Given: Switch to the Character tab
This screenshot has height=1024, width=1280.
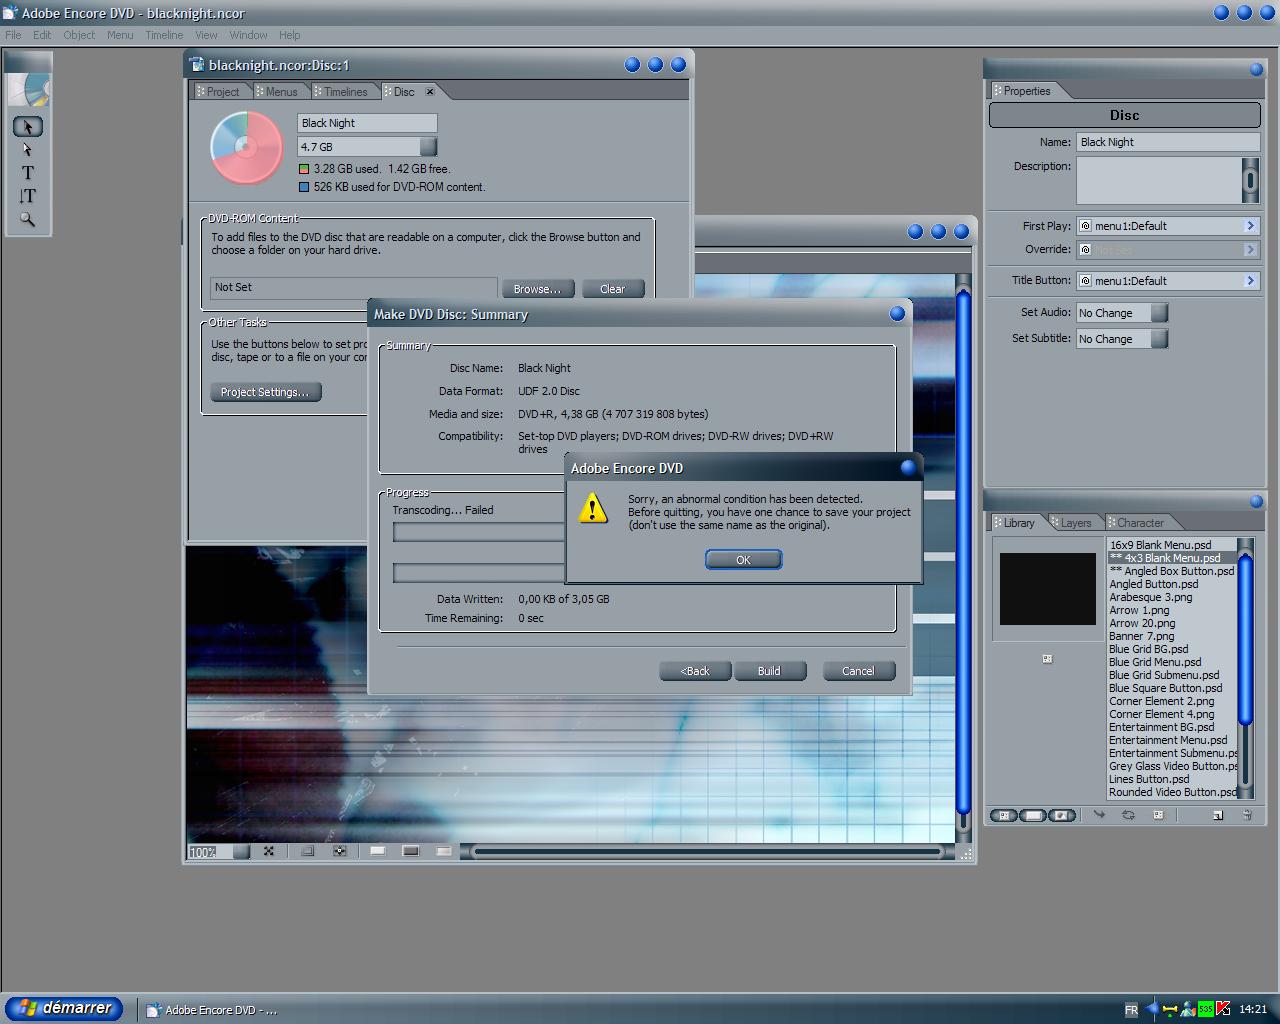Looking at the screenshot, I should pos(1140,523).
